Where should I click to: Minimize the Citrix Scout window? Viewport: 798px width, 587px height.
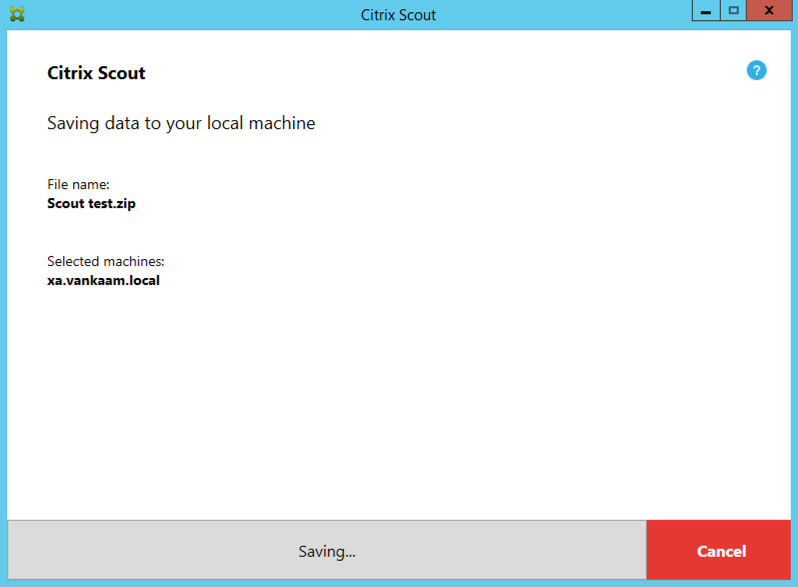[706, 11]
